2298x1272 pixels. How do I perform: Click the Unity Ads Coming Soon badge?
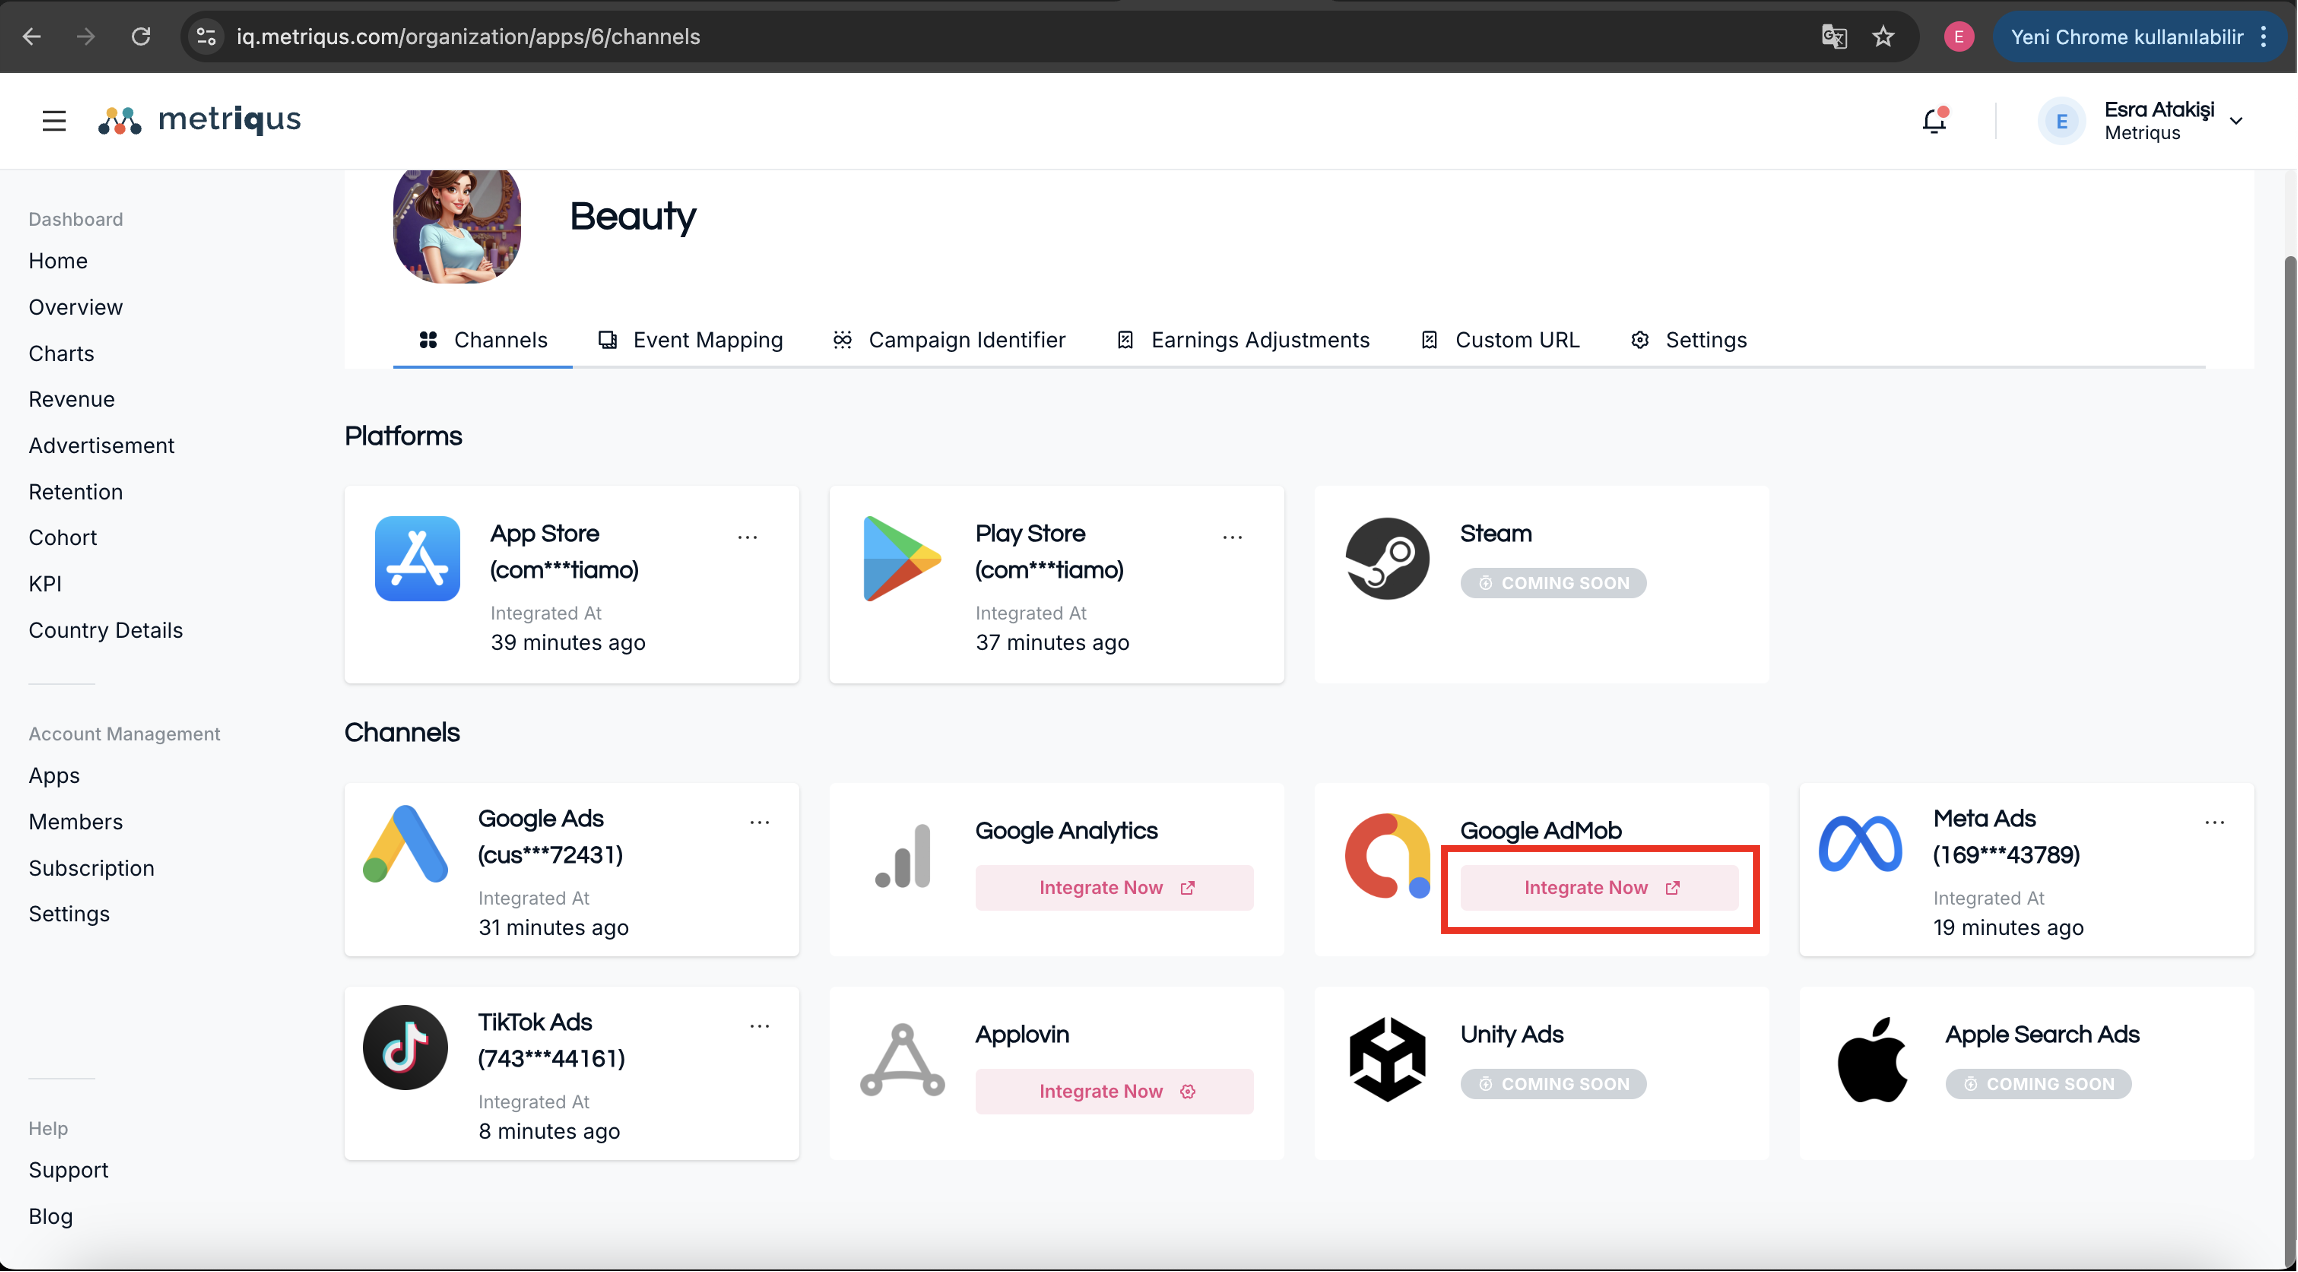pos(1553,1084)
